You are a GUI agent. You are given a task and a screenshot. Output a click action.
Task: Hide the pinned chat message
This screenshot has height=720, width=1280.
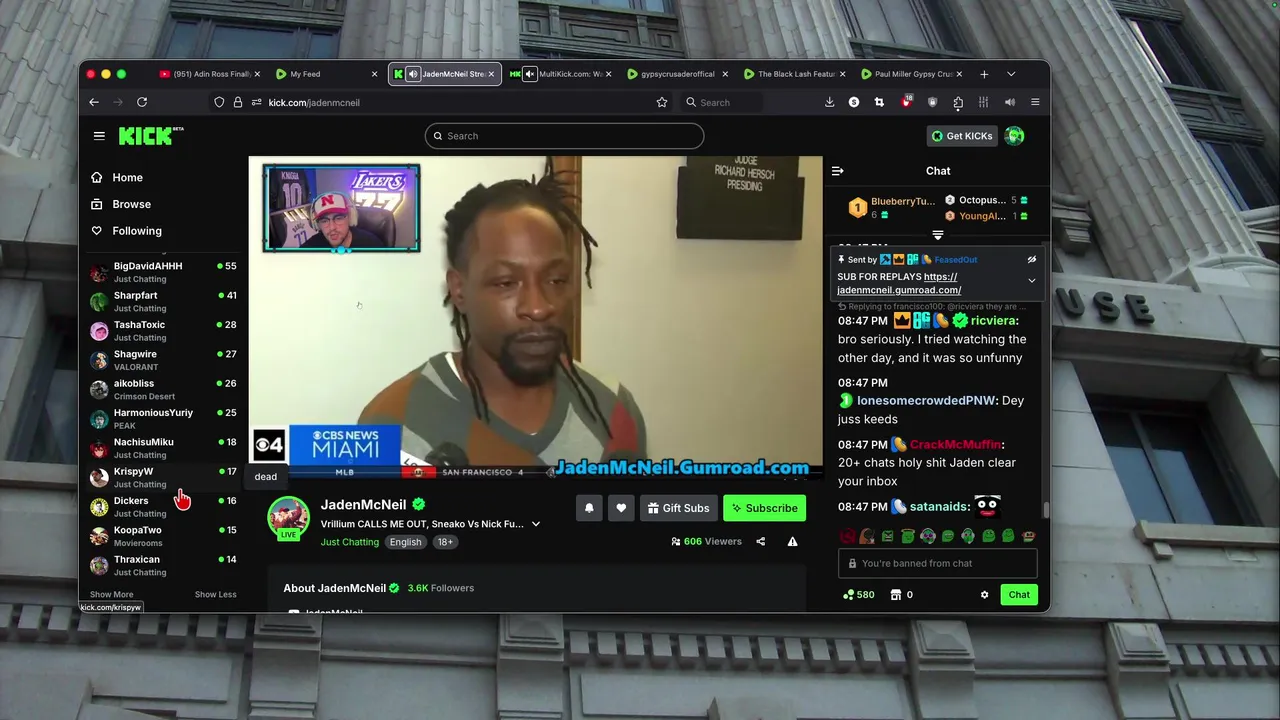1031,260
